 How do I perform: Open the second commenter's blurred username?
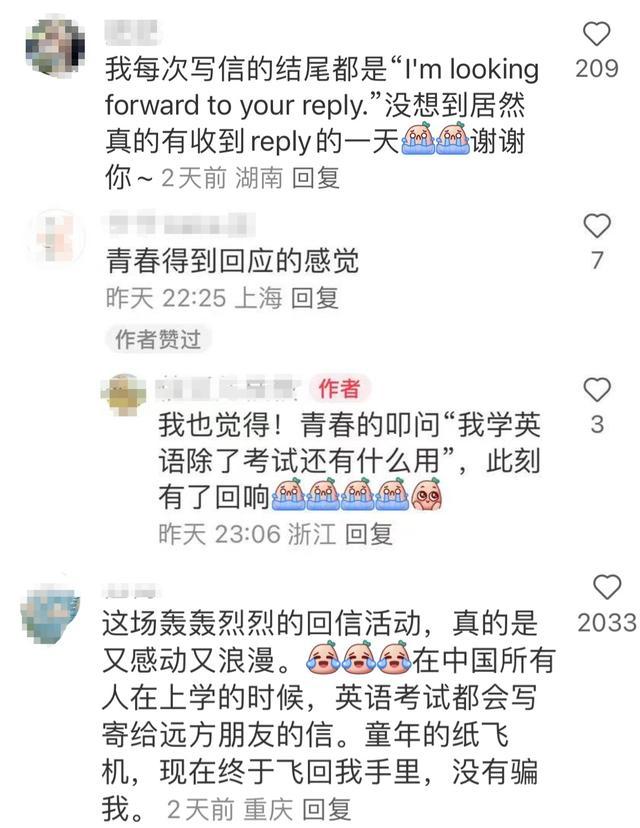click(180, 224)
